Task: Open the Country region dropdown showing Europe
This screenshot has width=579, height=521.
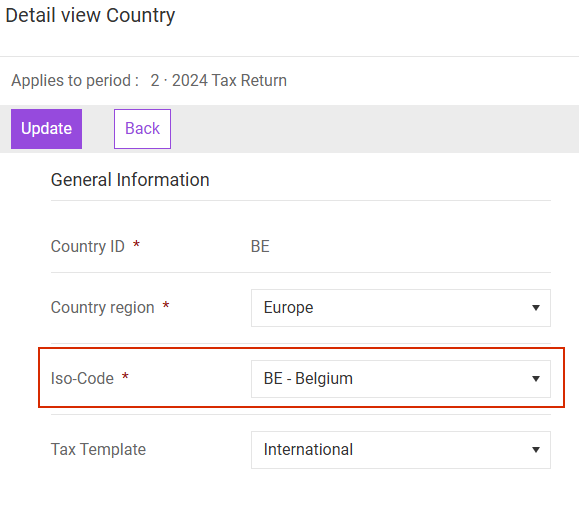Action: tap(401, 308)
